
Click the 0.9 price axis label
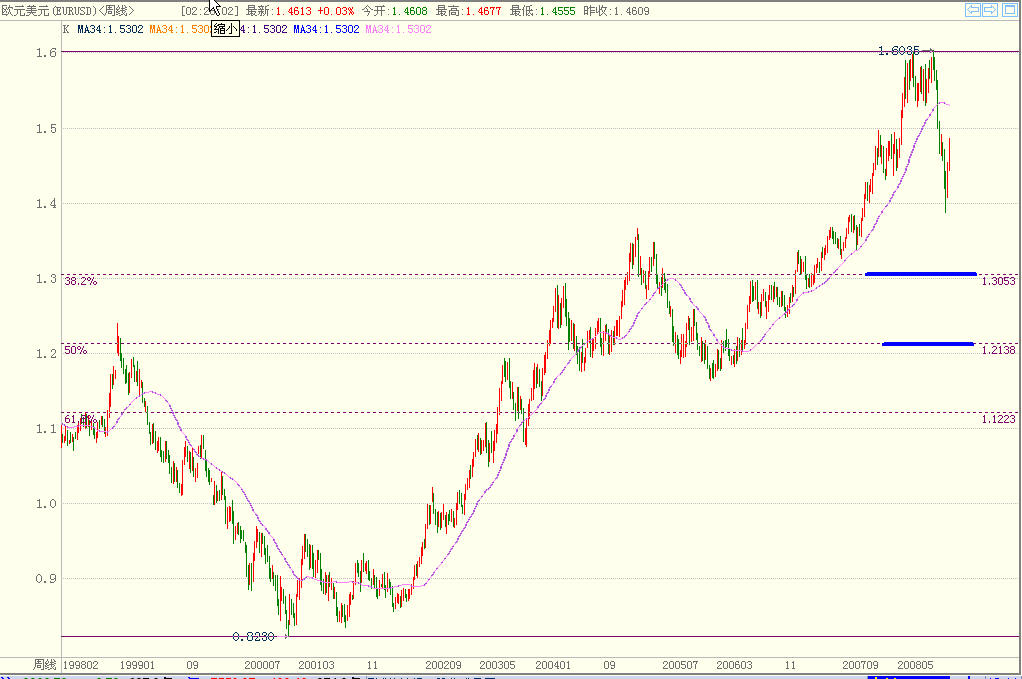(46, 579)
